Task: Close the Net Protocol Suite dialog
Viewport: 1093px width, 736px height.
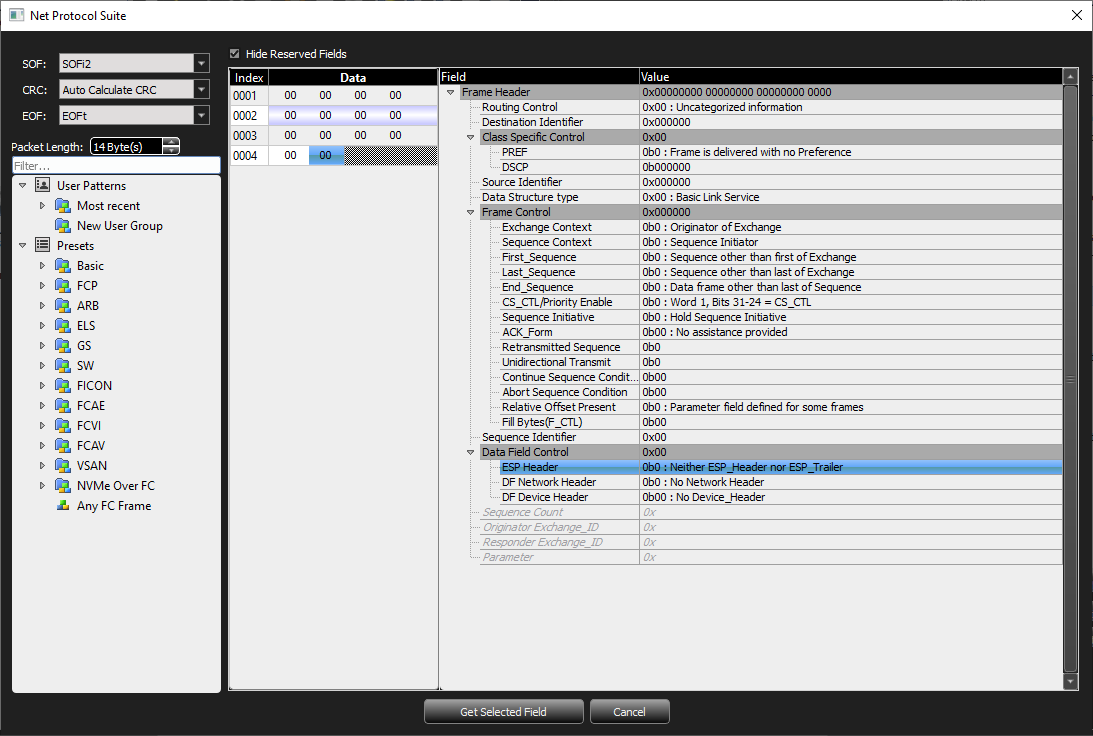Action: click(x=1076, y=15)
